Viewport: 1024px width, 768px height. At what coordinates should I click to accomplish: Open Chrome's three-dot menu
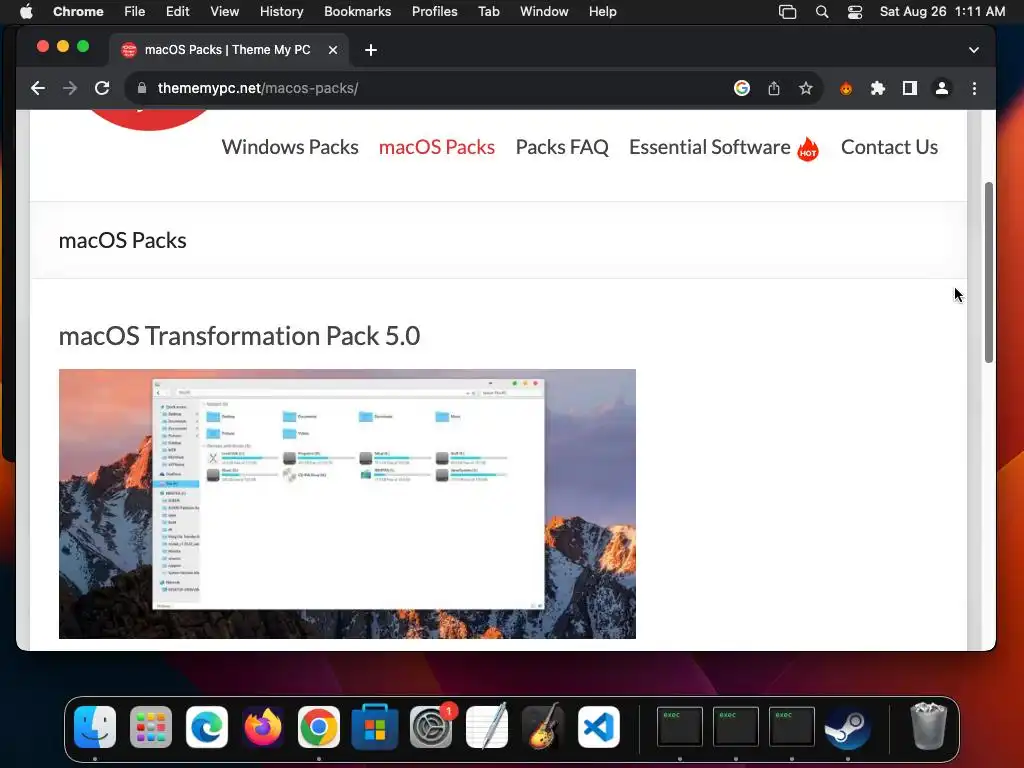(974, 88)
